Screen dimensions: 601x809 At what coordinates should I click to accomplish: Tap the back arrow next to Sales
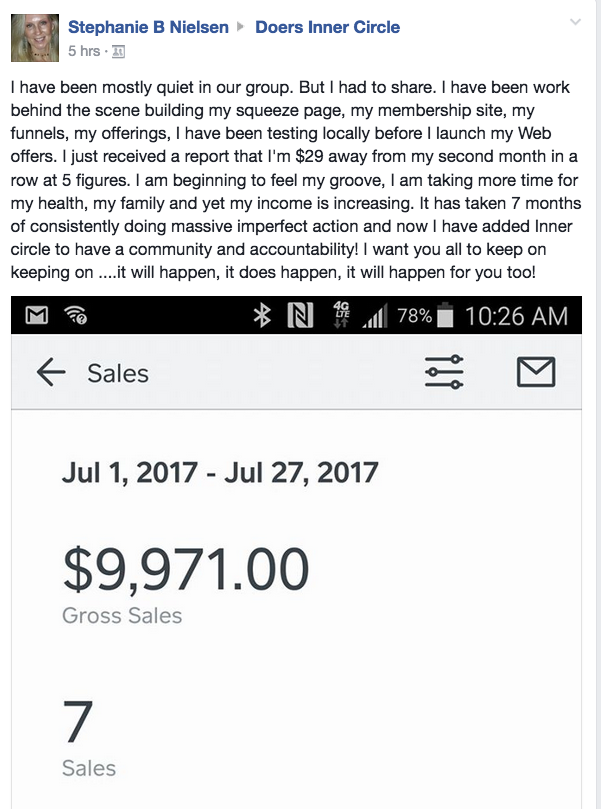[50, 373]
